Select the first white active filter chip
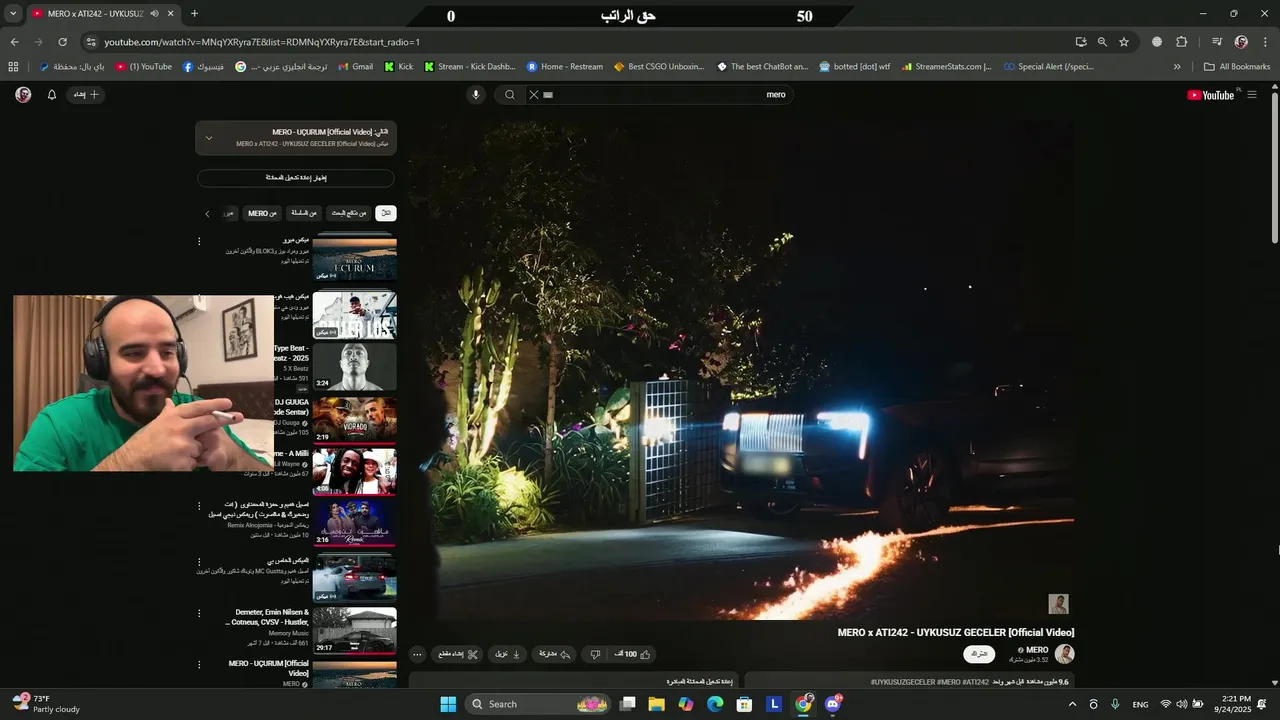 click(386, 213)
